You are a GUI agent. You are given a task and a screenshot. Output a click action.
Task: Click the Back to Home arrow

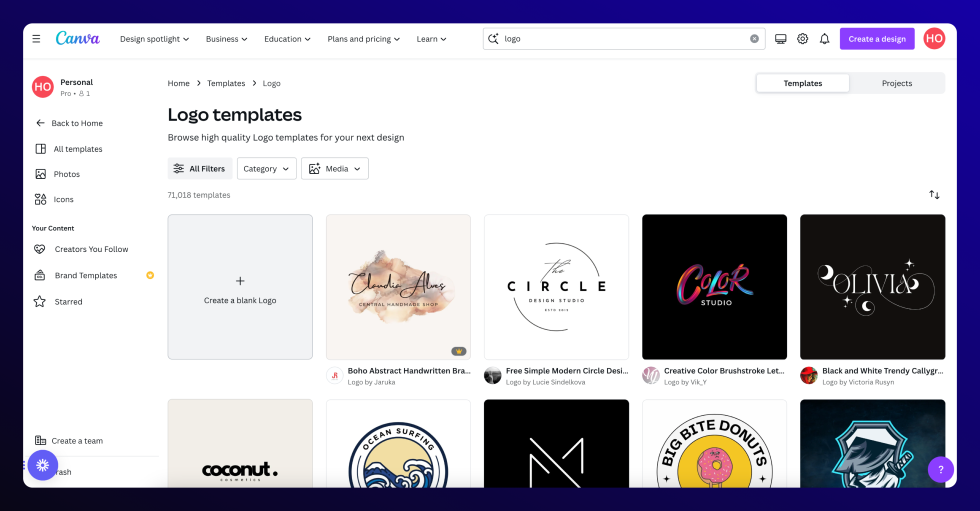tap(40, 123)
